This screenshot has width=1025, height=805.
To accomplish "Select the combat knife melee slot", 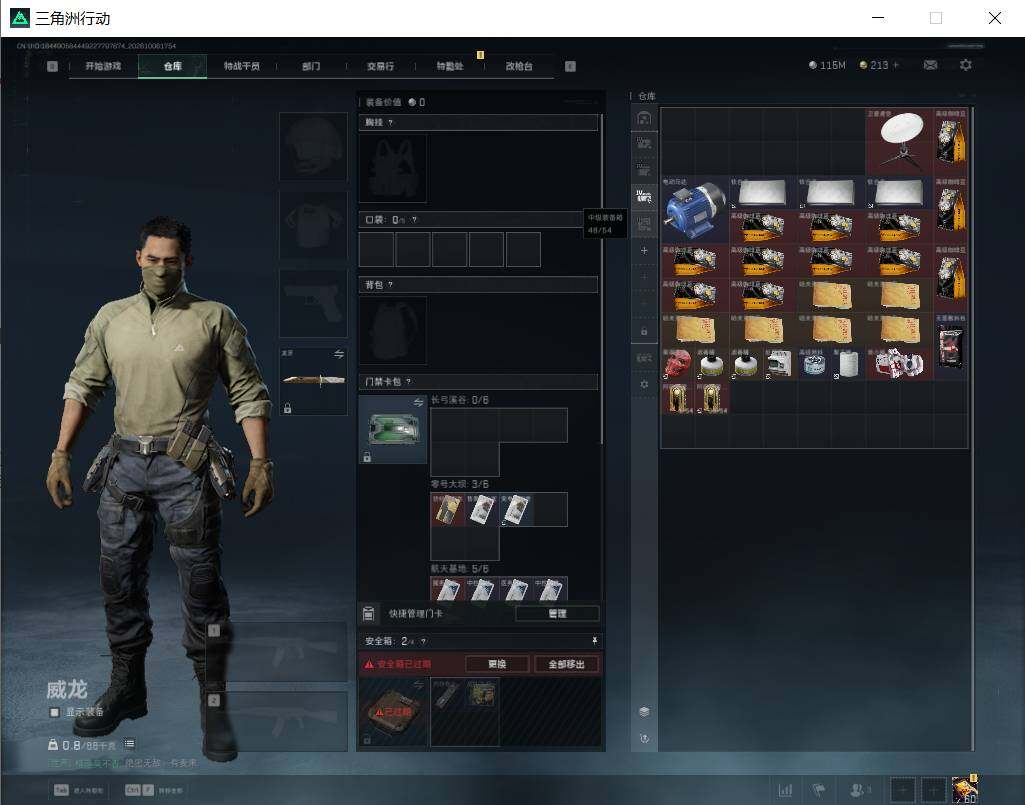I will (313, 380).
